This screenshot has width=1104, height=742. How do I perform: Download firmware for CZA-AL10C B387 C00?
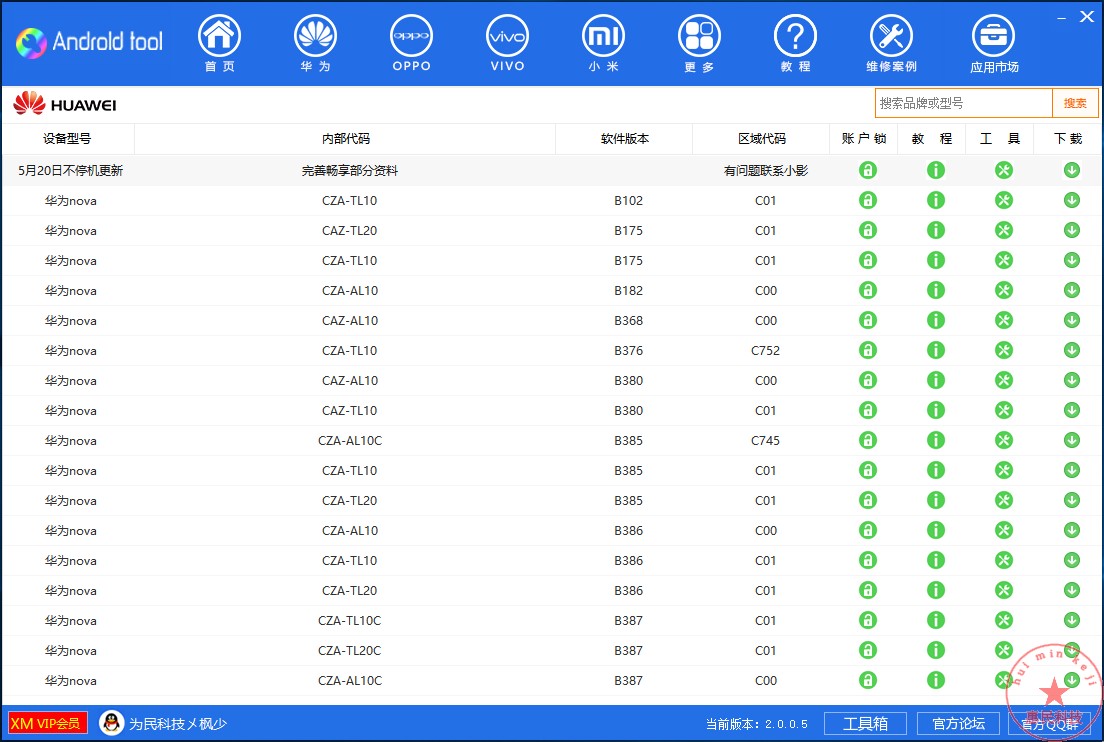pyautogui.click(x=1071, y=680)
